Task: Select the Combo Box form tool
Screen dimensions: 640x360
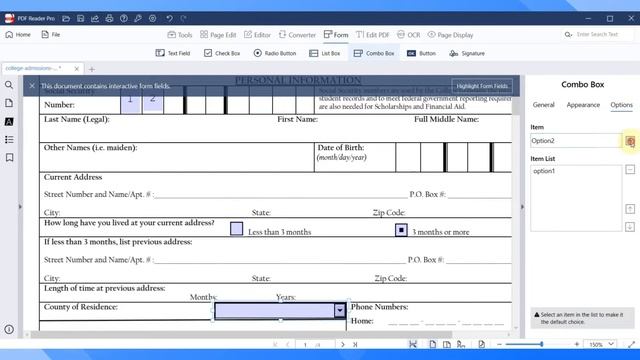Action: 374,53
